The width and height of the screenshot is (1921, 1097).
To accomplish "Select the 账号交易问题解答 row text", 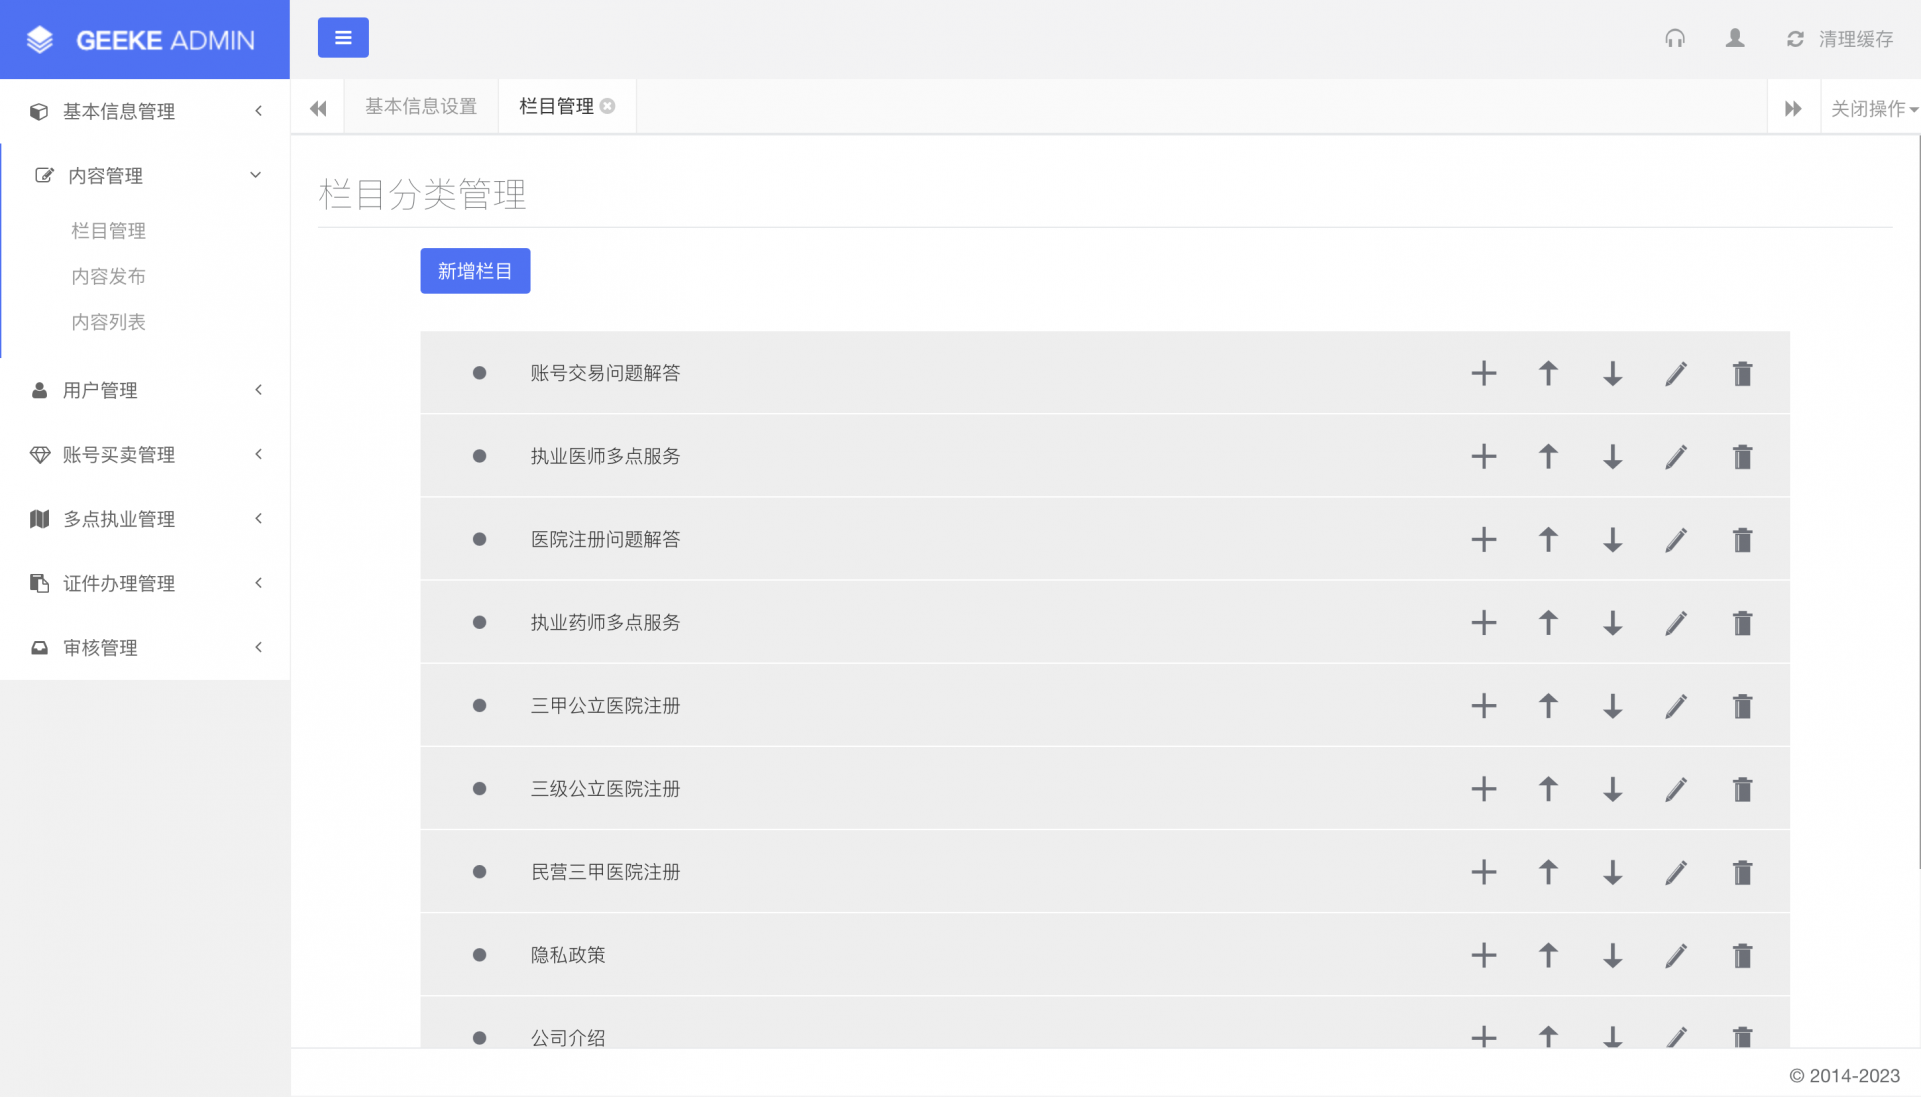I will 605,373.
